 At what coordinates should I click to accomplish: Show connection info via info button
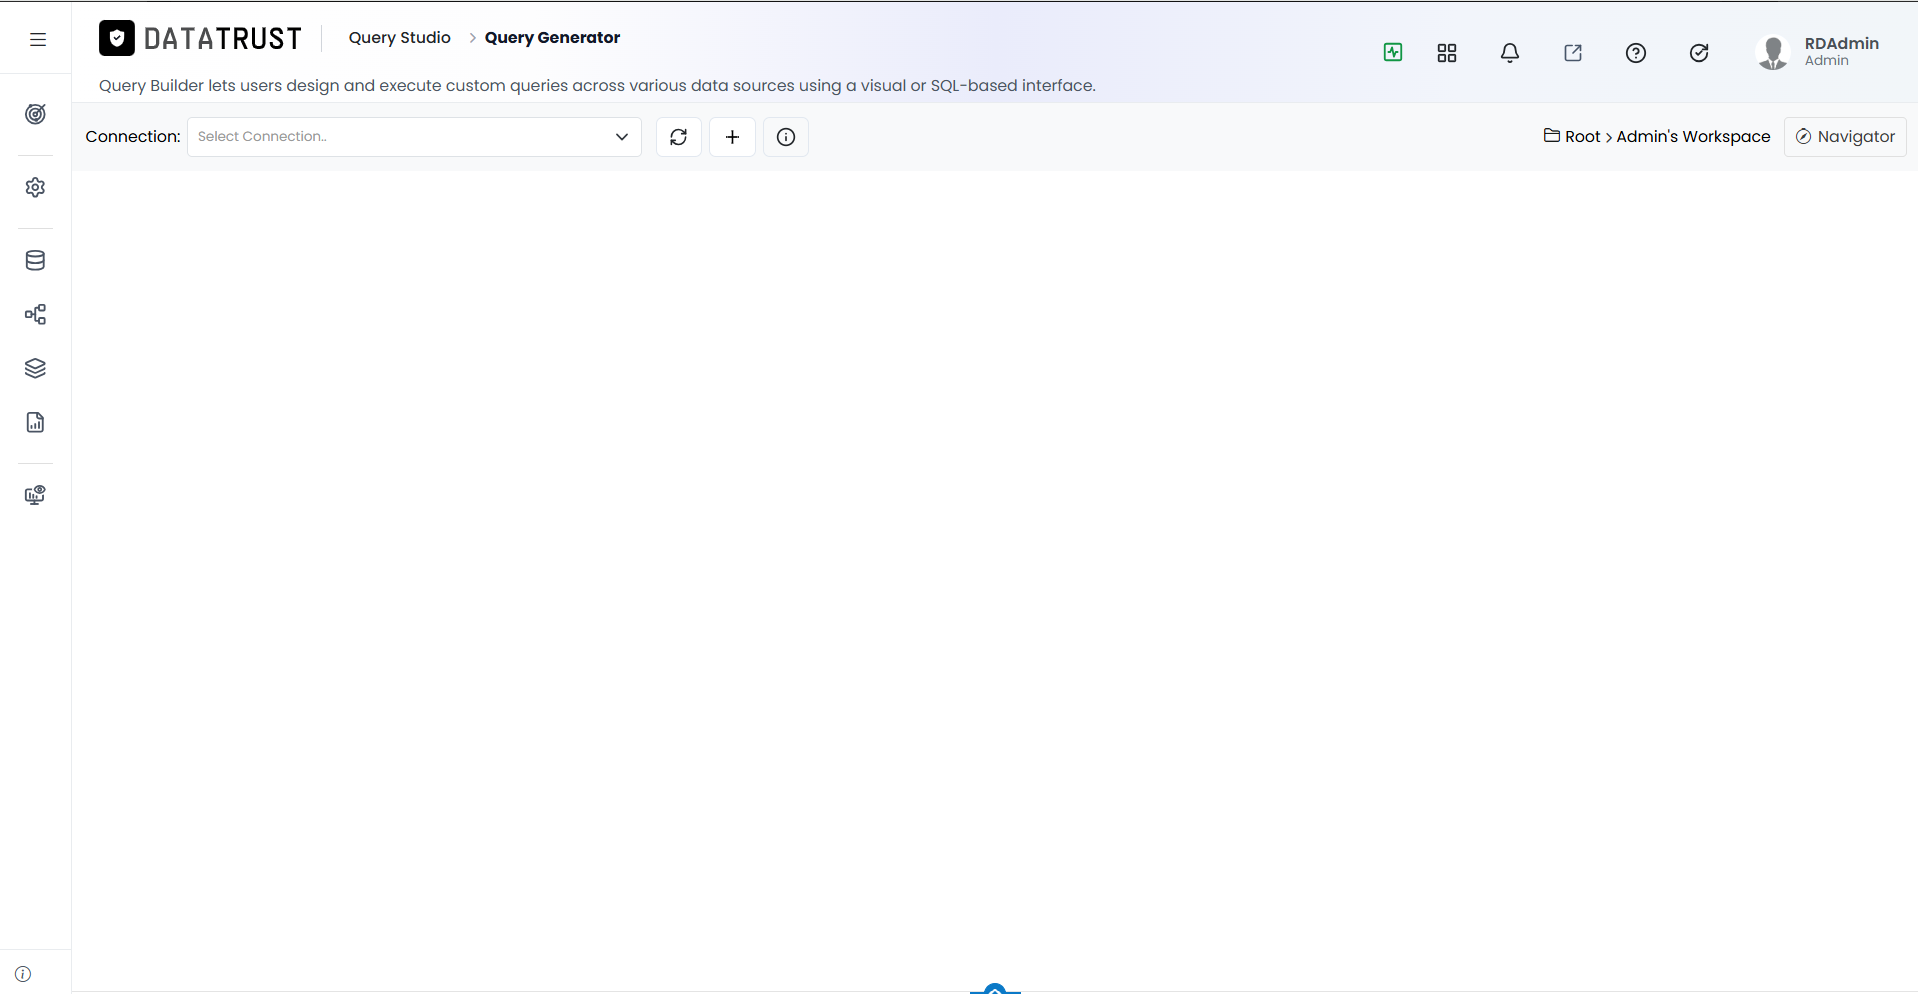tap(786, 137)
